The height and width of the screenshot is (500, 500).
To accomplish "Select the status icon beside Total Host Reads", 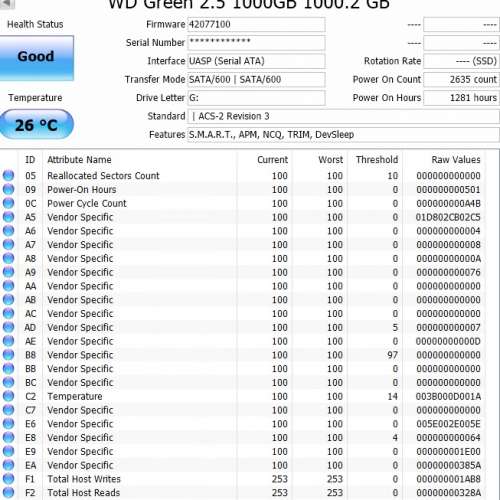I will (x=8, y=493).
